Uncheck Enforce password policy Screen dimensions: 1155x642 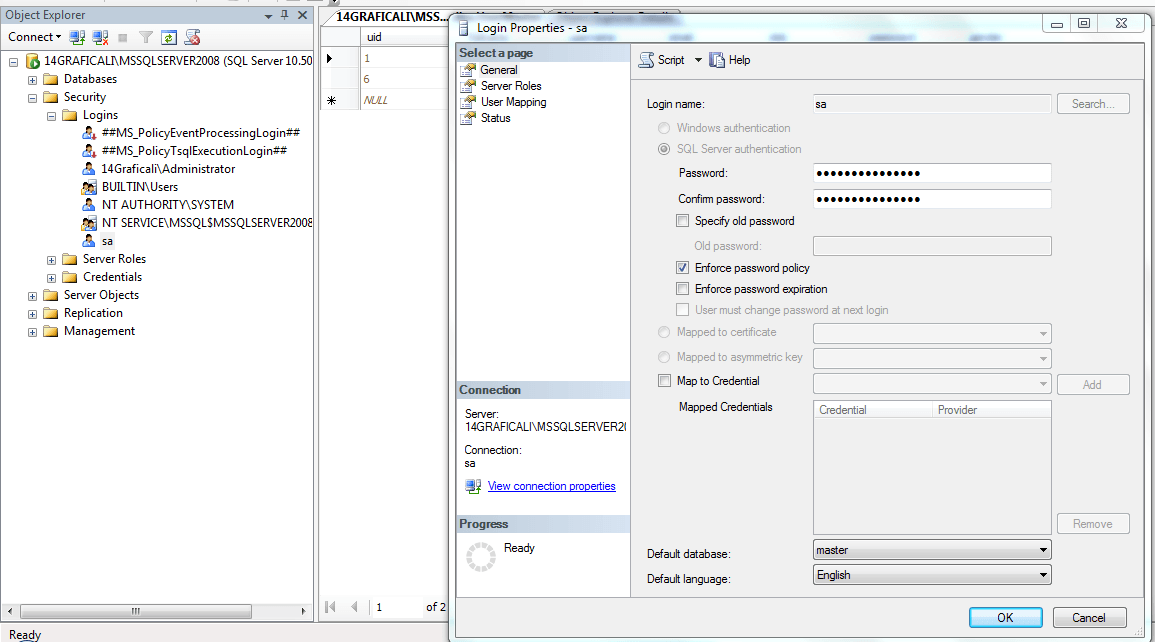pyautogui.click(x=683, y=268)
